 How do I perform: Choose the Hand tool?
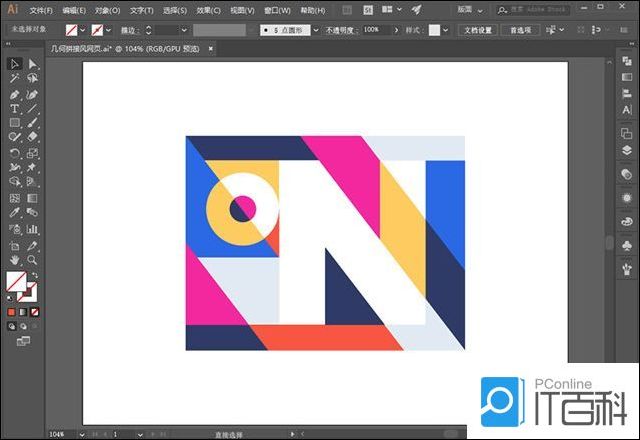coord(15,259)
